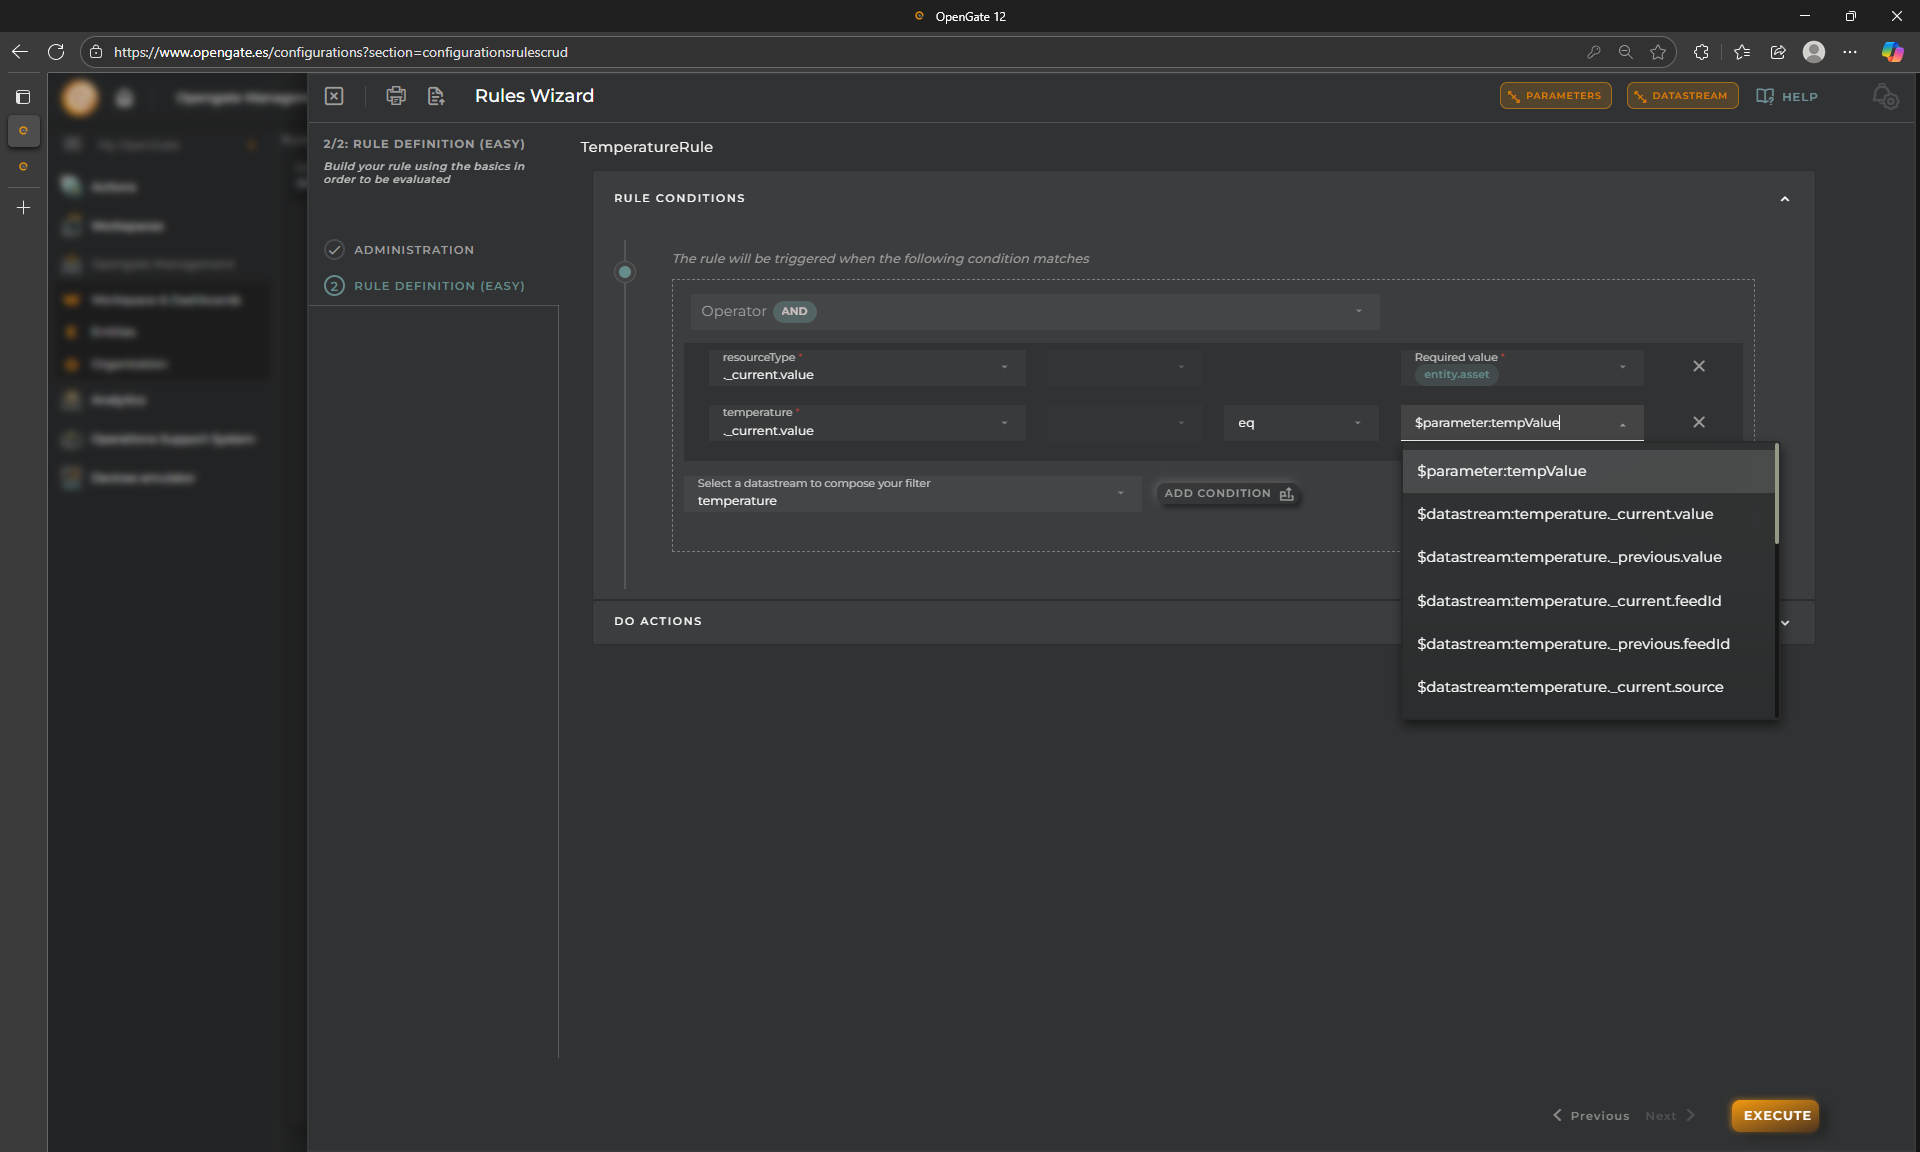Click the settings gear icon top right
Viewport: 1920px width, 1152px height.
pyautogui.click(x=1885, y=97)
